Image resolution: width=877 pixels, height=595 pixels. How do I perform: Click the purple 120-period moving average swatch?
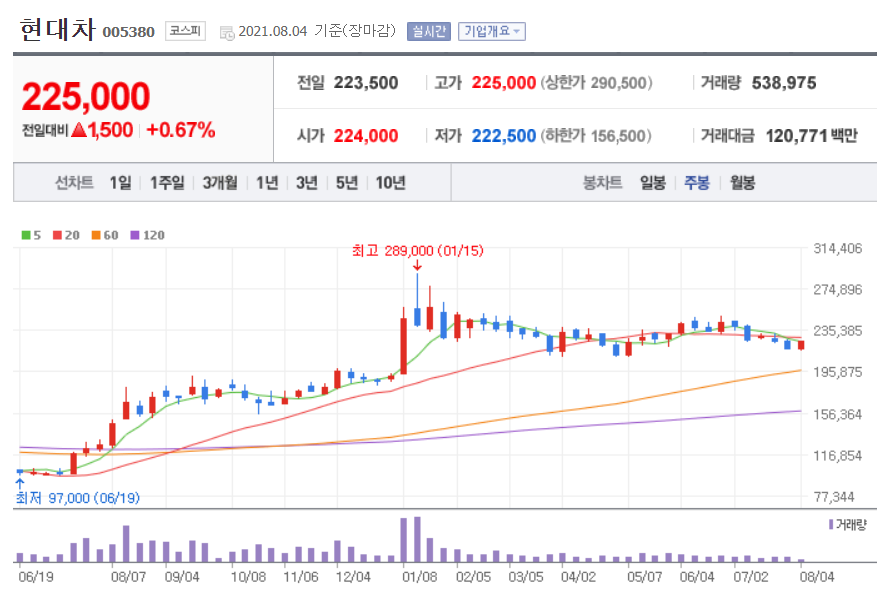tap(135, 235)
